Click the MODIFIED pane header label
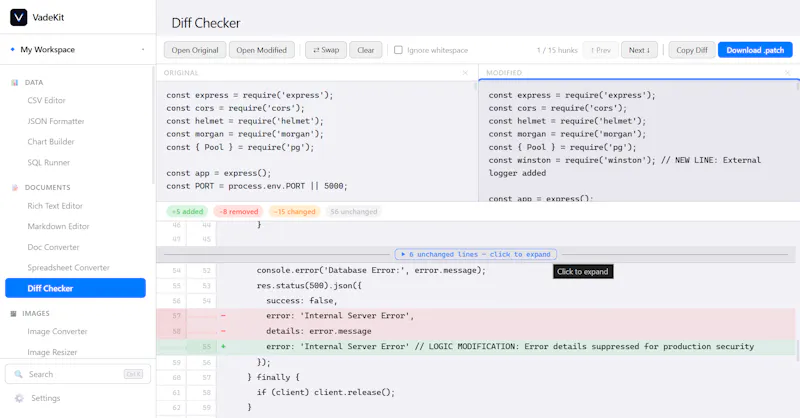 click(504, 73)
